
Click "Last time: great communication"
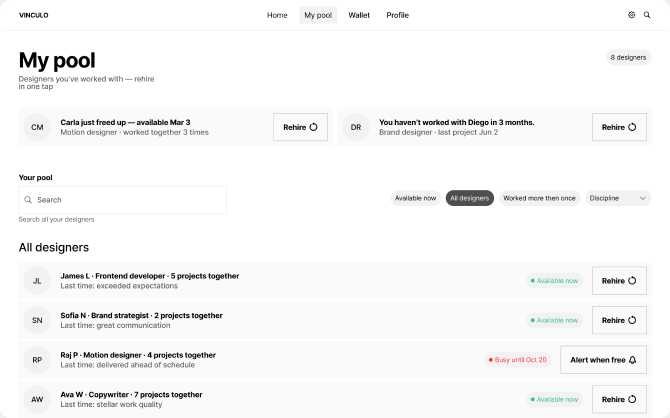point(115,325)
